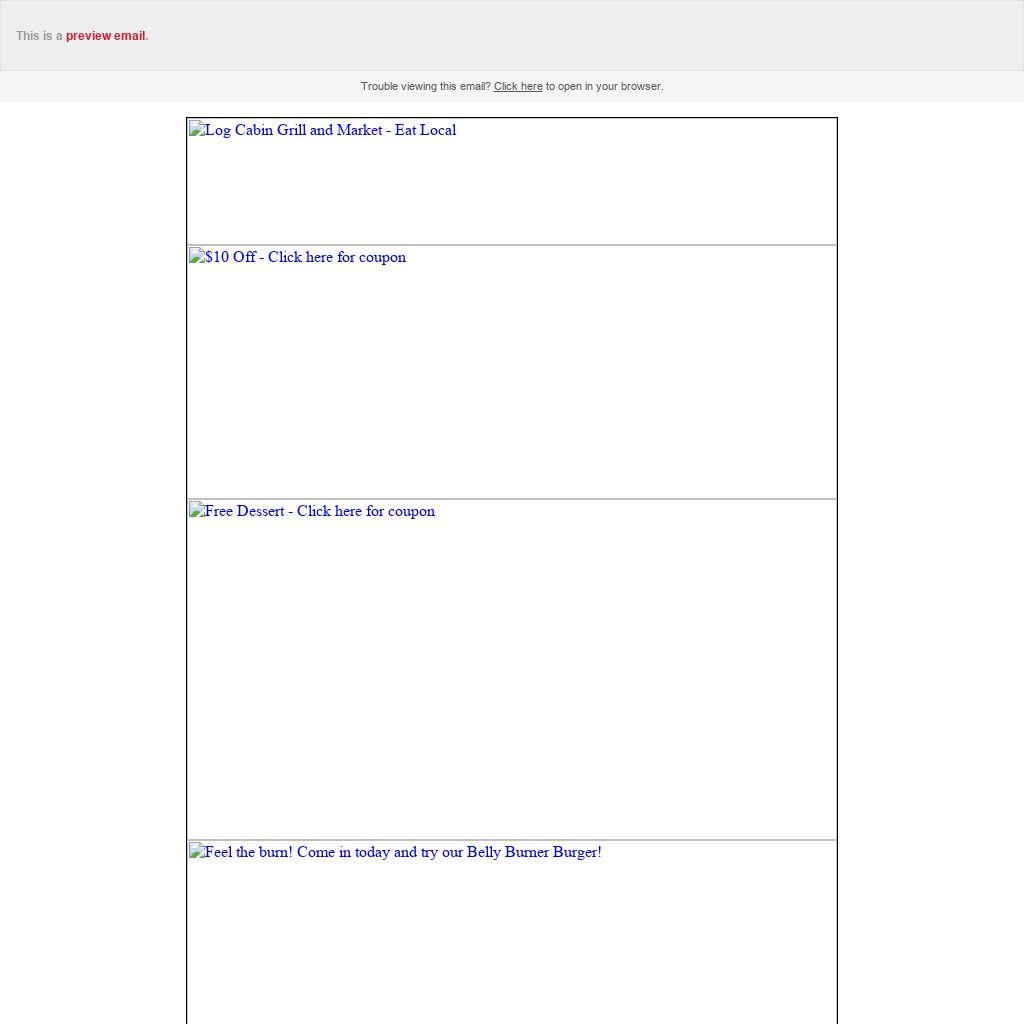Click blank center of $10 Off image block
The image size is (1024, 1024).
(x=512, y=380)
